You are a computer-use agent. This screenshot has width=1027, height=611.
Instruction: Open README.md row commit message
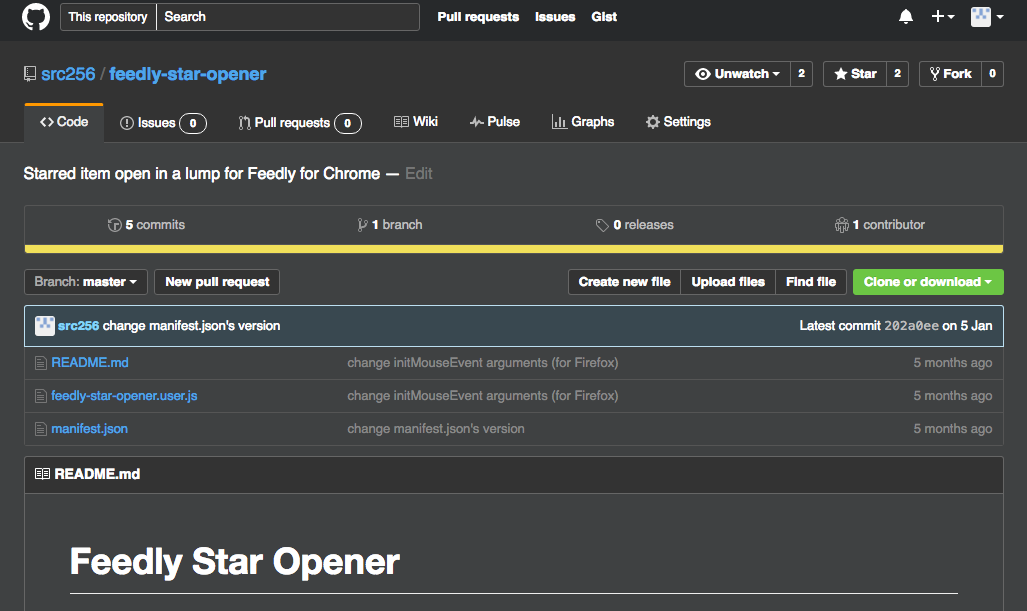[x=483, y=363]
